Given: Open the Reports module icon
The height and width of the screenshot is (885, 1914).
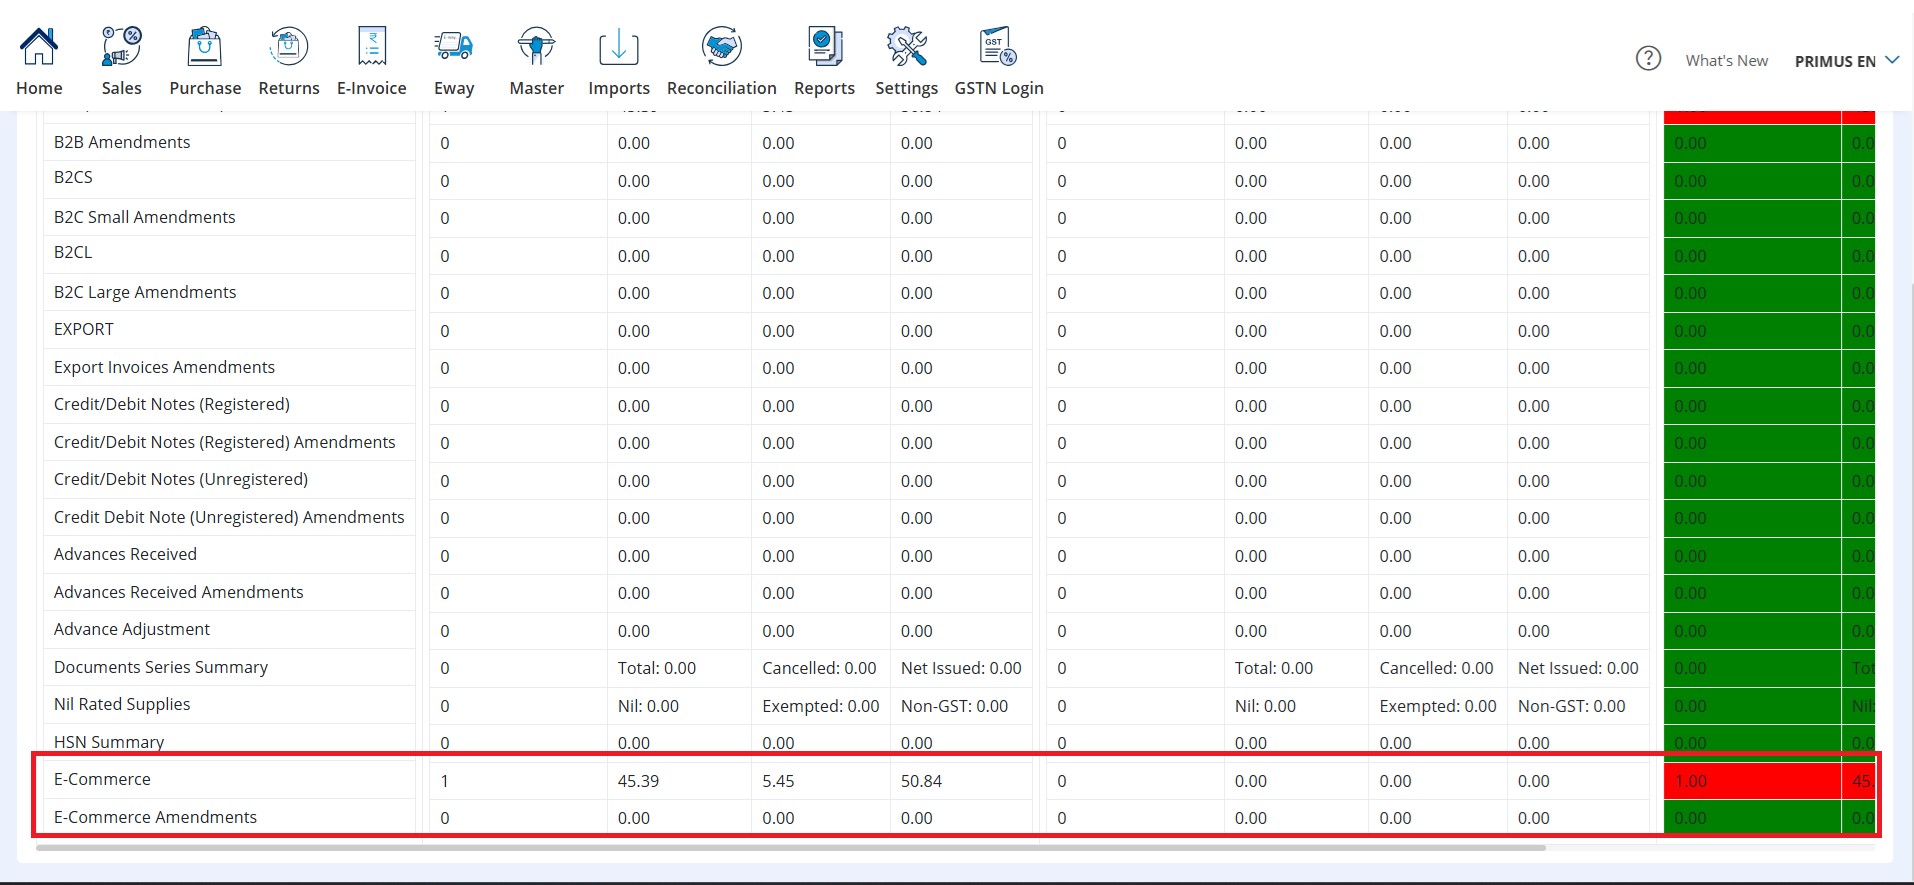Looking at the screenshot, I should click(x=825, y=46).
